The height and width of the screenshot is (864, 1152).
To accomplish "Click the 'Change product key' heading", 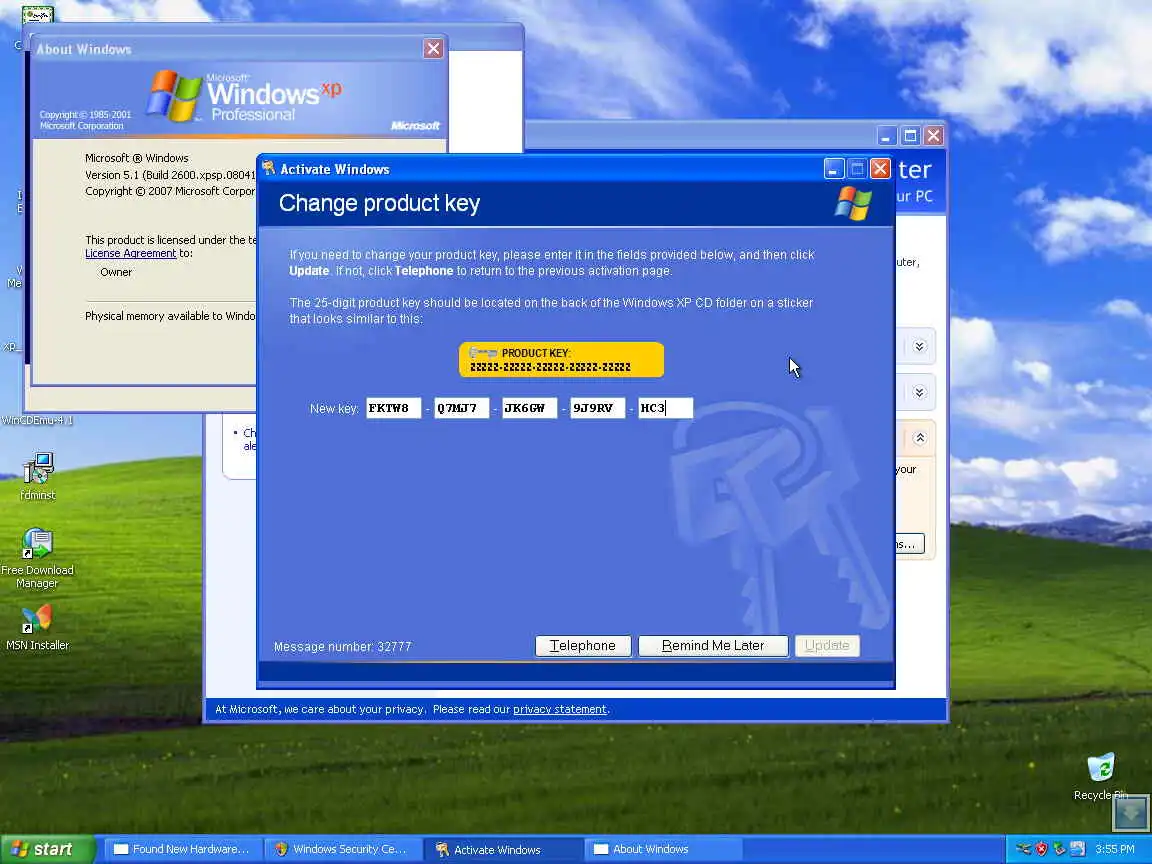I will [379, 204].
